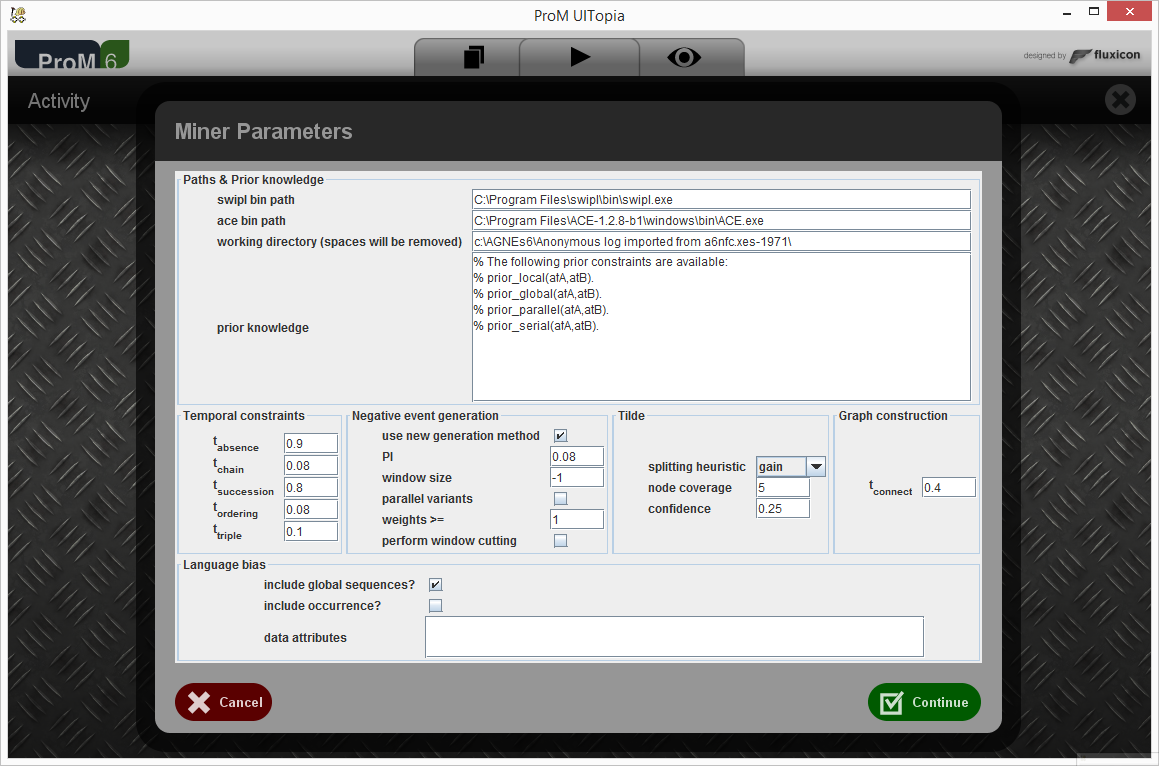Click the ProM 6 logo
The image size is (1159, 766).
coord(72,55)
